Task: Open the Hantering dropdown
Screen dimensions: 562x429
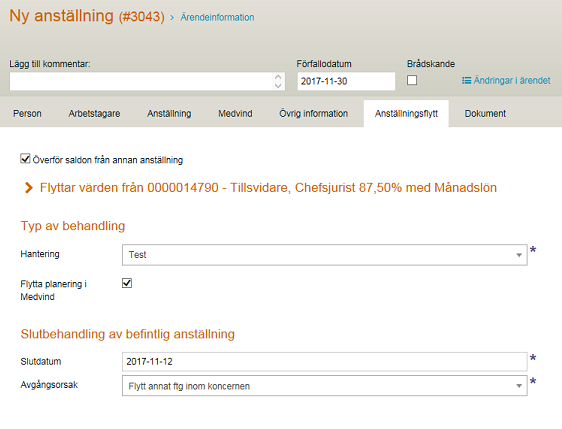Action: 324,255
